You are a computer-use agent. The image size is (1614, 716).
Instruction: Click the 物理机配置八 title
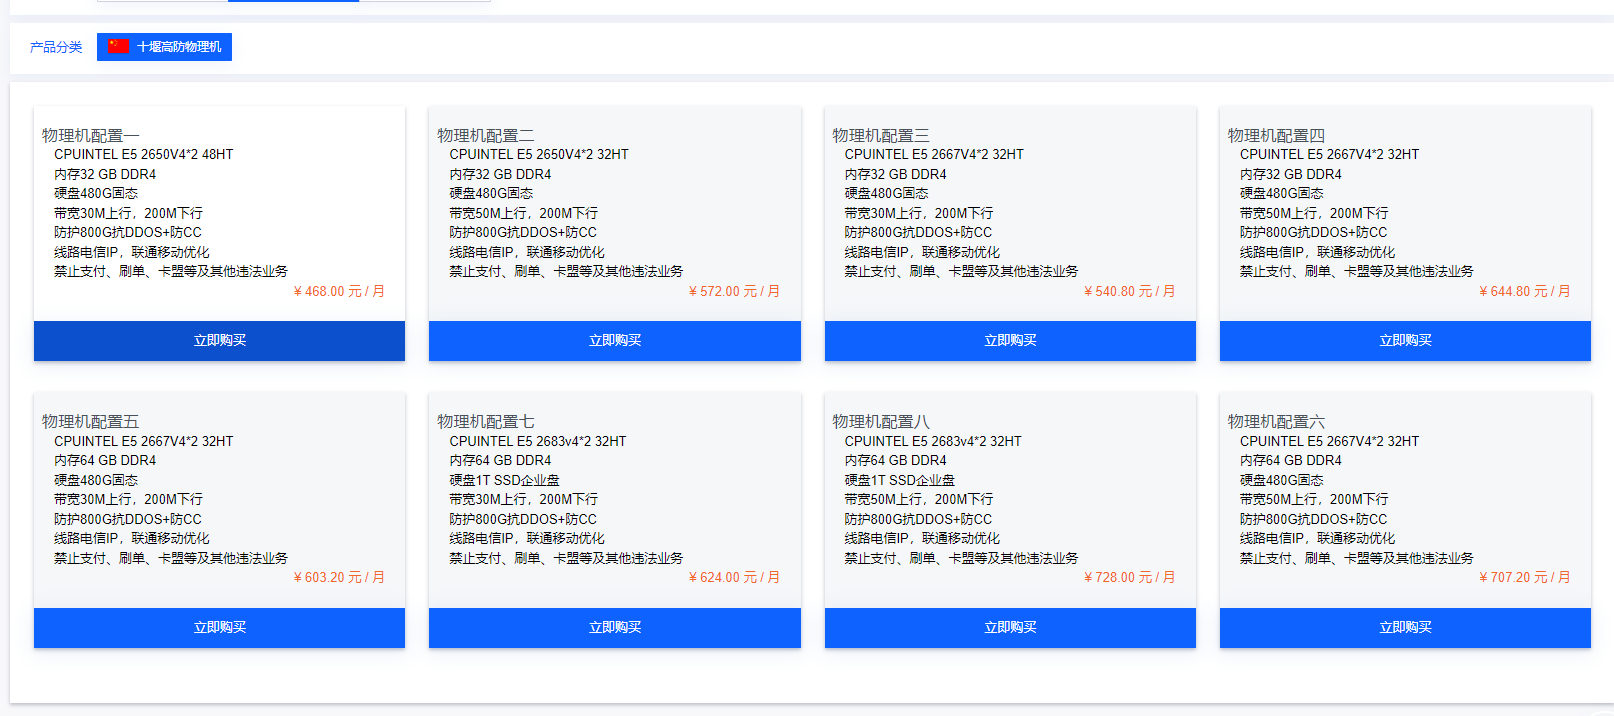coord(881,422)
